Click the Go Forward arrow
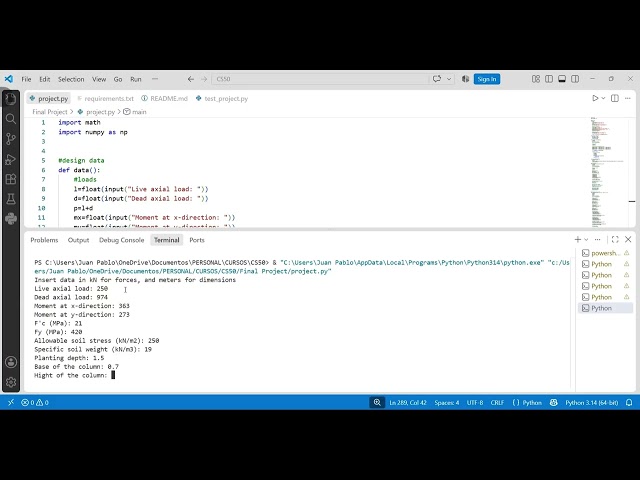 tap(204, 79)
